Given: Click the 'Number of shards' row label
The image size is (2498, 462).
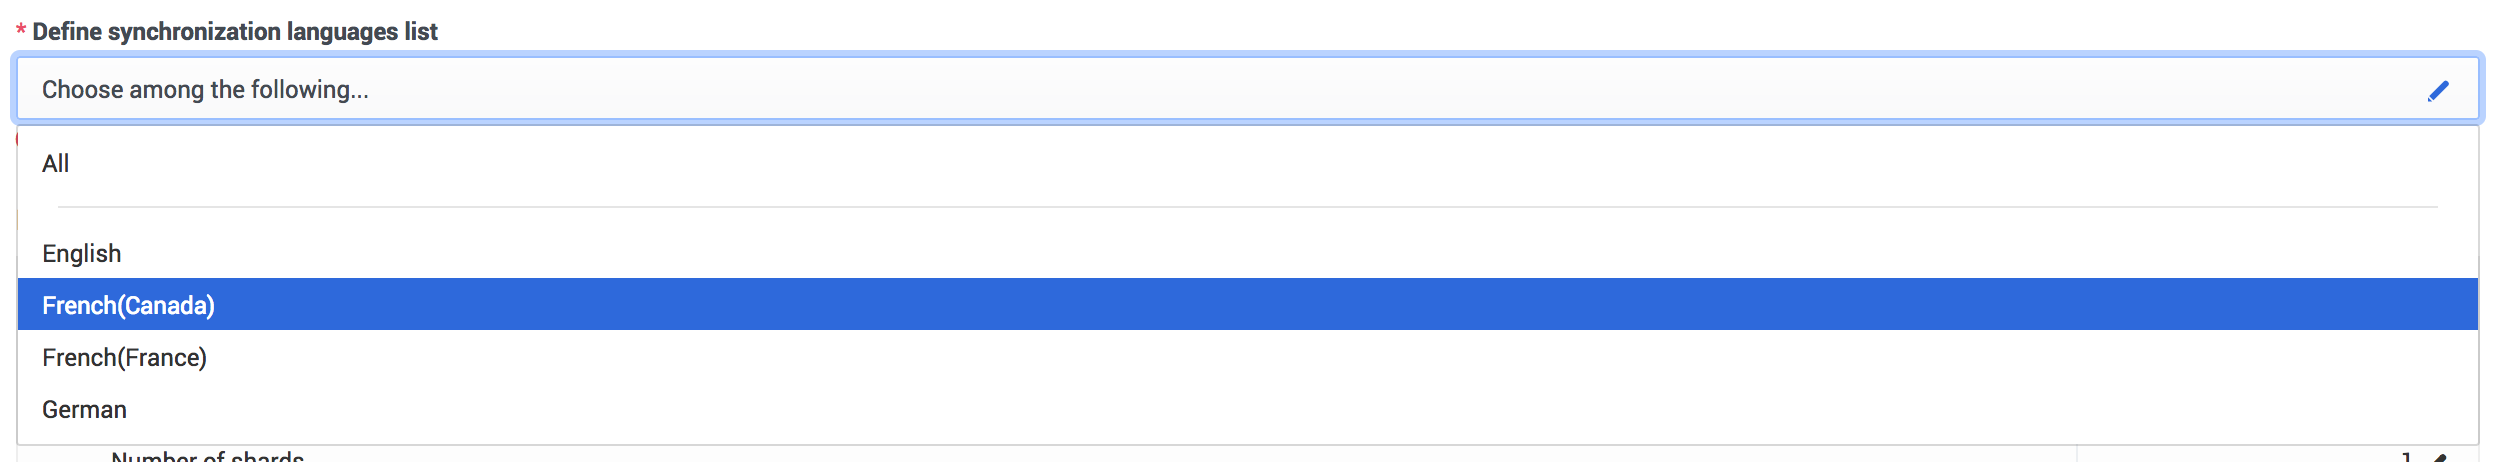Looking at the screenshot, I should coord(208,457).
